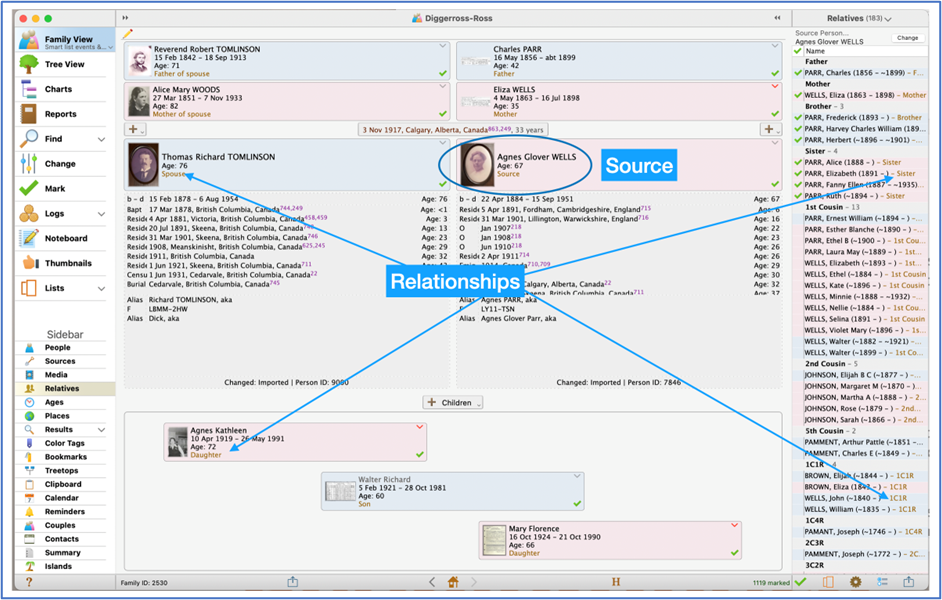The width and height of the screenshot is (942, 600).
Task: Open Color Tags in the sidebar
Action: pyautogui.click(x=64, y=443)
